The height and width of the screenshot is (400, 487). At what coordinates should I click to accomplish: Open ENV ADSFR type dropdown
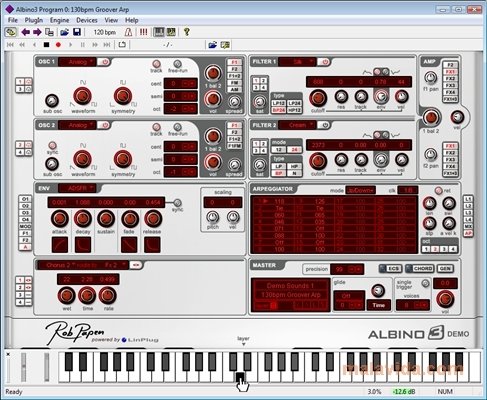click(77, 188)
